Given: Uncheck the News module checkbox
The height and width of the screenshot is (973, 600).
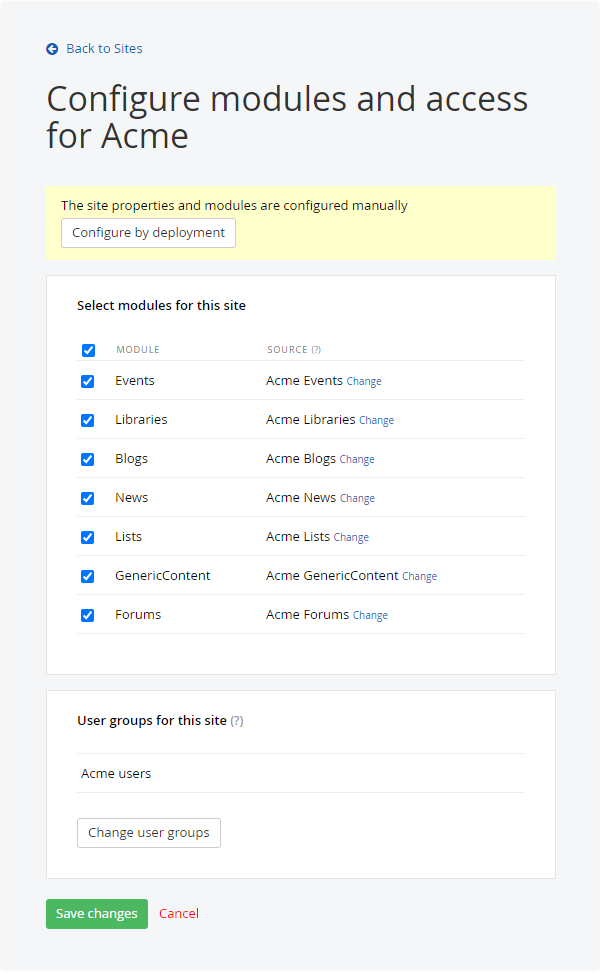Looking at the screenshot, I should point(88,498).
